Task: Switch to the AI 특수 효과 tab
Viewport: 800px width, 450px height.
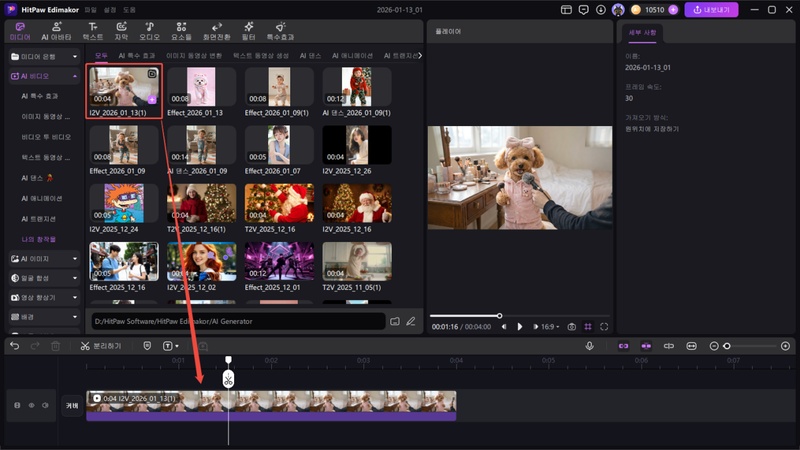Action: [136, 56]
